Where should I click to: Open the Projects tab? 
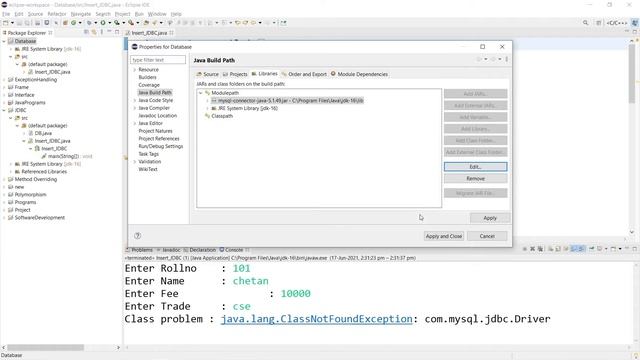click(x=235, y=74)
